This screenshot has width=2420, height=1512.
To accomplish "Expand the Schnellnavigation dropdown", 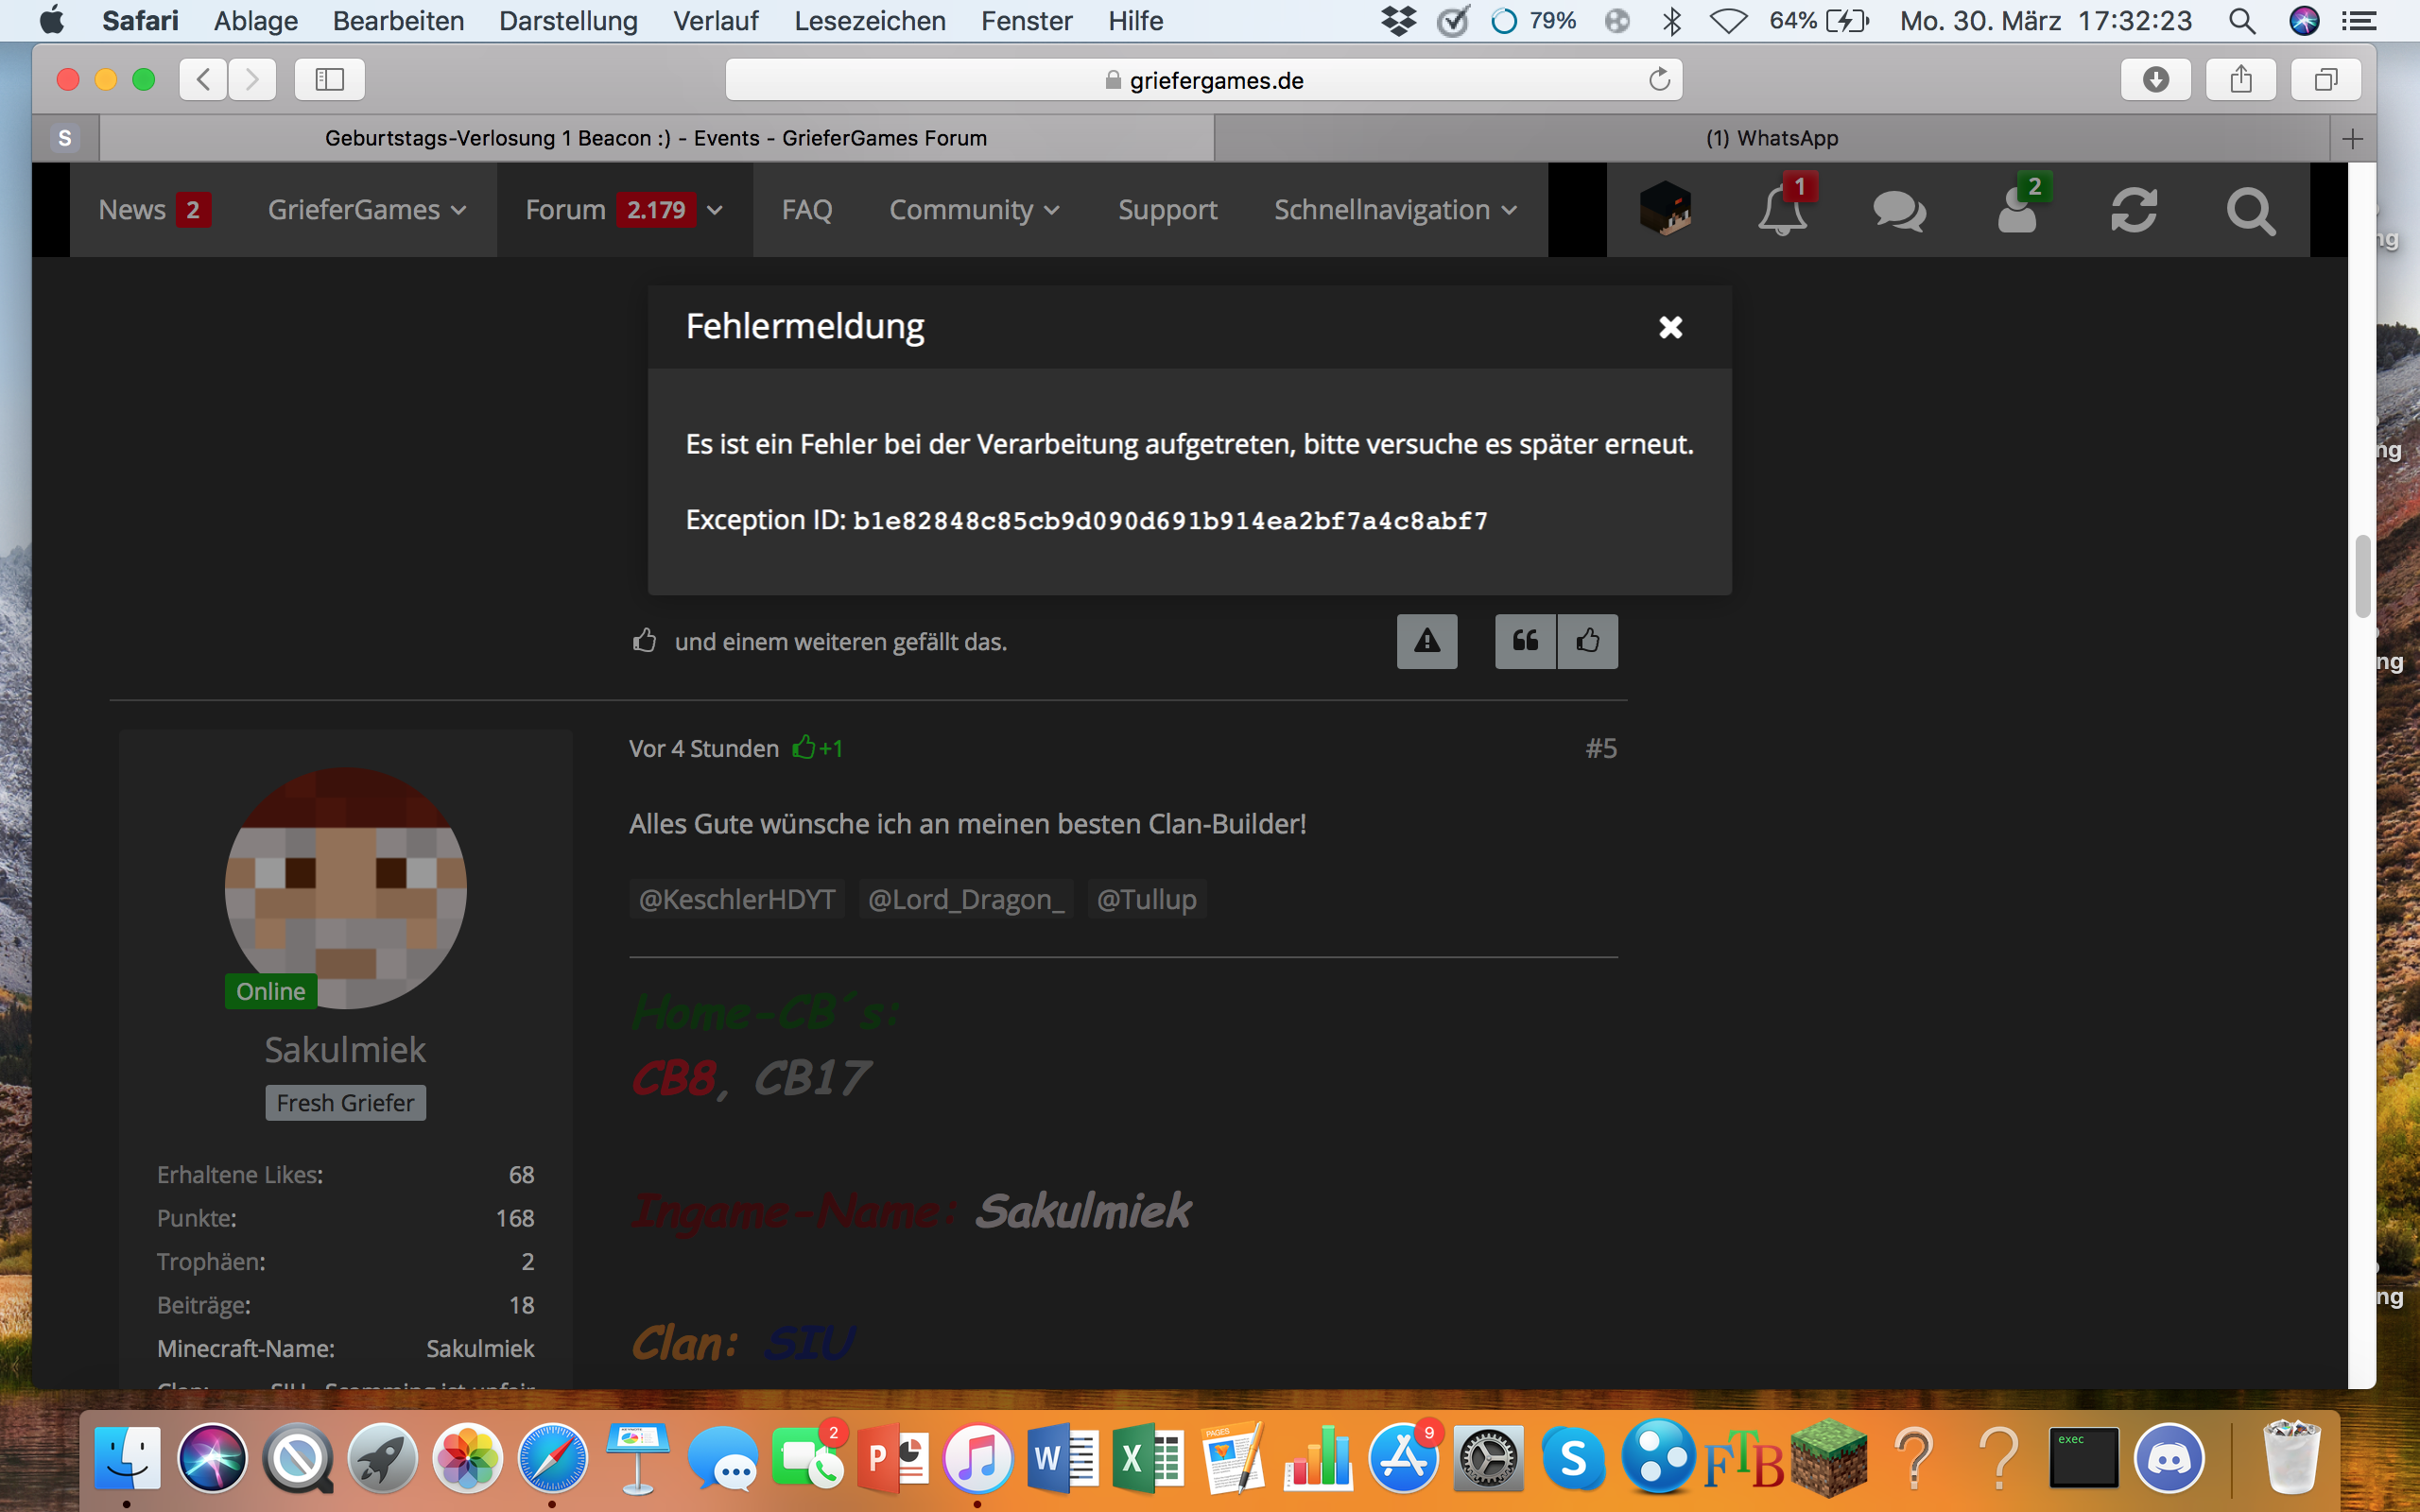I will tap(1395, 210).
